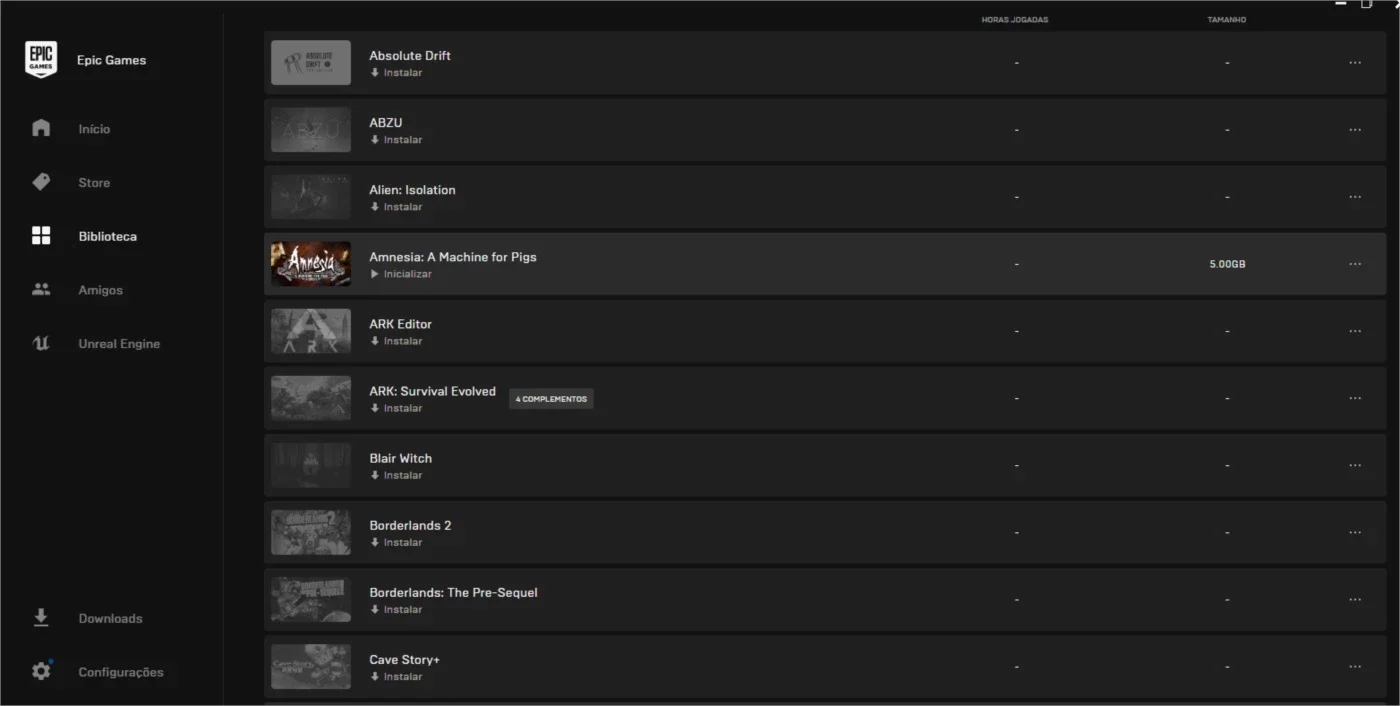Open the Unreal Engine icon
This screenshot has width=1400, height=706.
pos(41,343)
